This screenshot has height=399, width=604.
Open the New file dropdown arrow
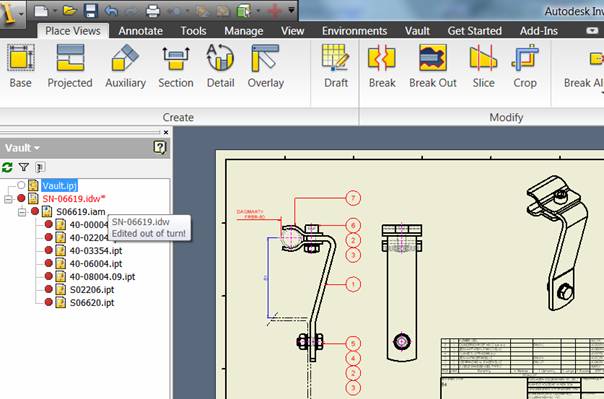tap(54, 11)
